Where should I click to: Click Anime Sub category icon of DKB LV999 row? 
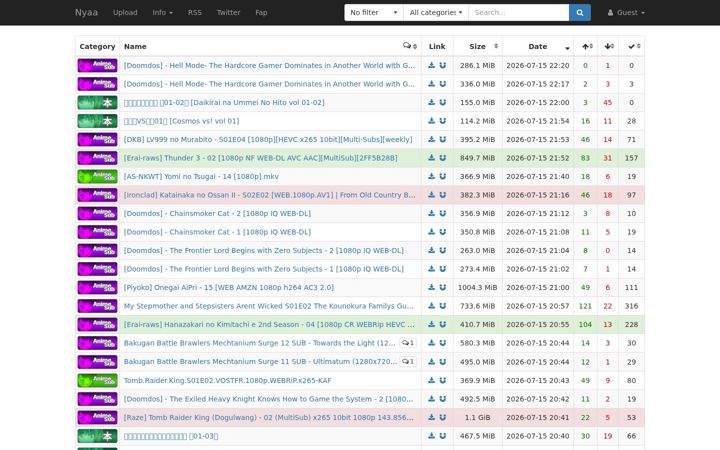click(x=97, y=139)
